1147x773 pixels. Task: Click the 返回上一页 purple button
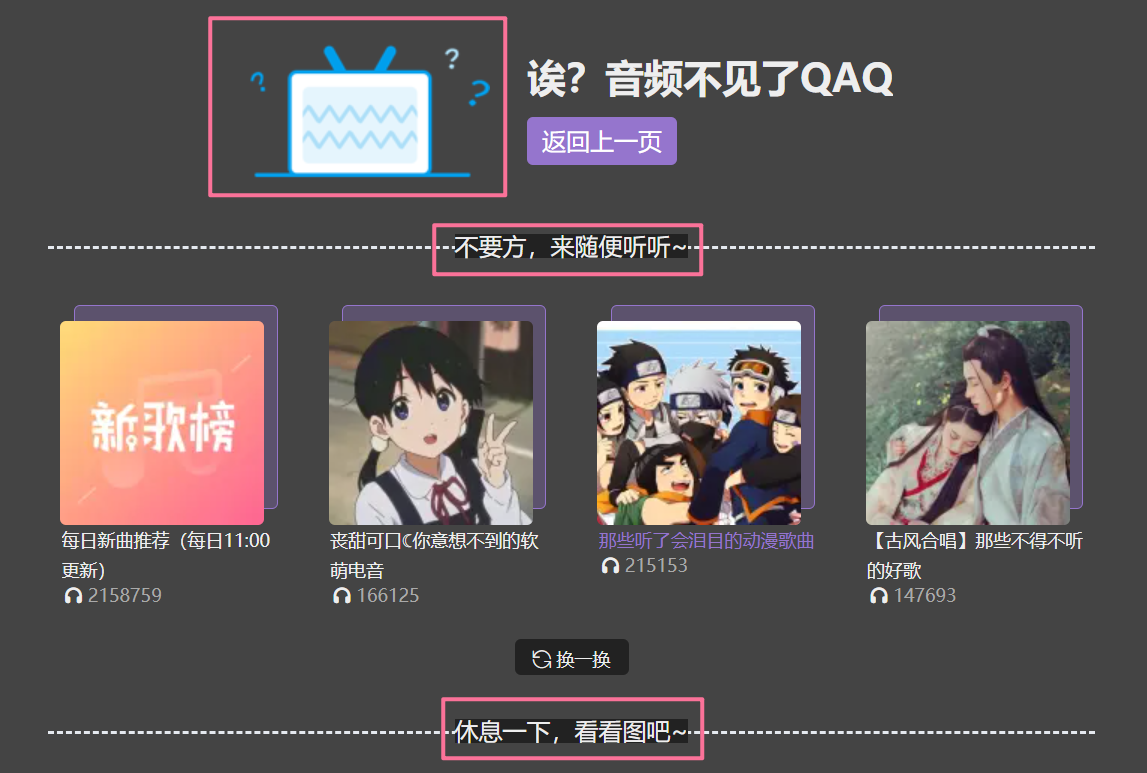[x=601, y=141]
